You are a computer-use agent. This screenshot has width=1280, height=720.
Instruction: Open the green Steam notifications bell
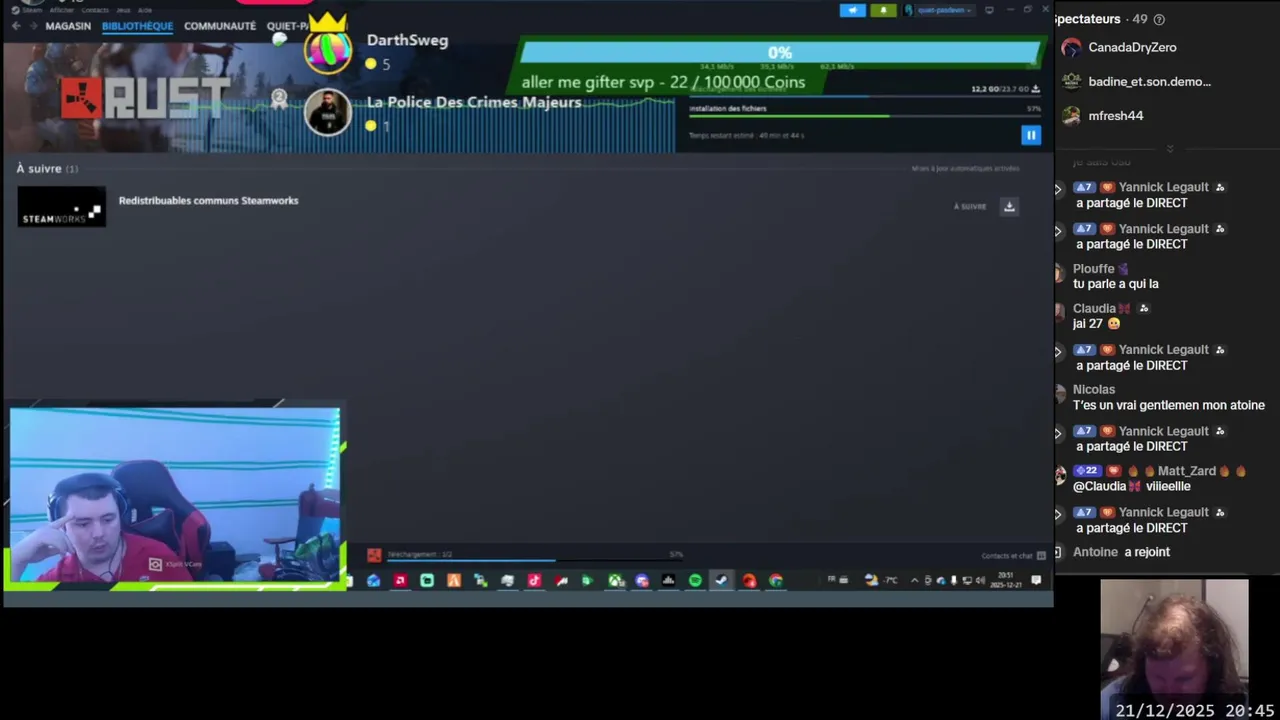point(883,10)
